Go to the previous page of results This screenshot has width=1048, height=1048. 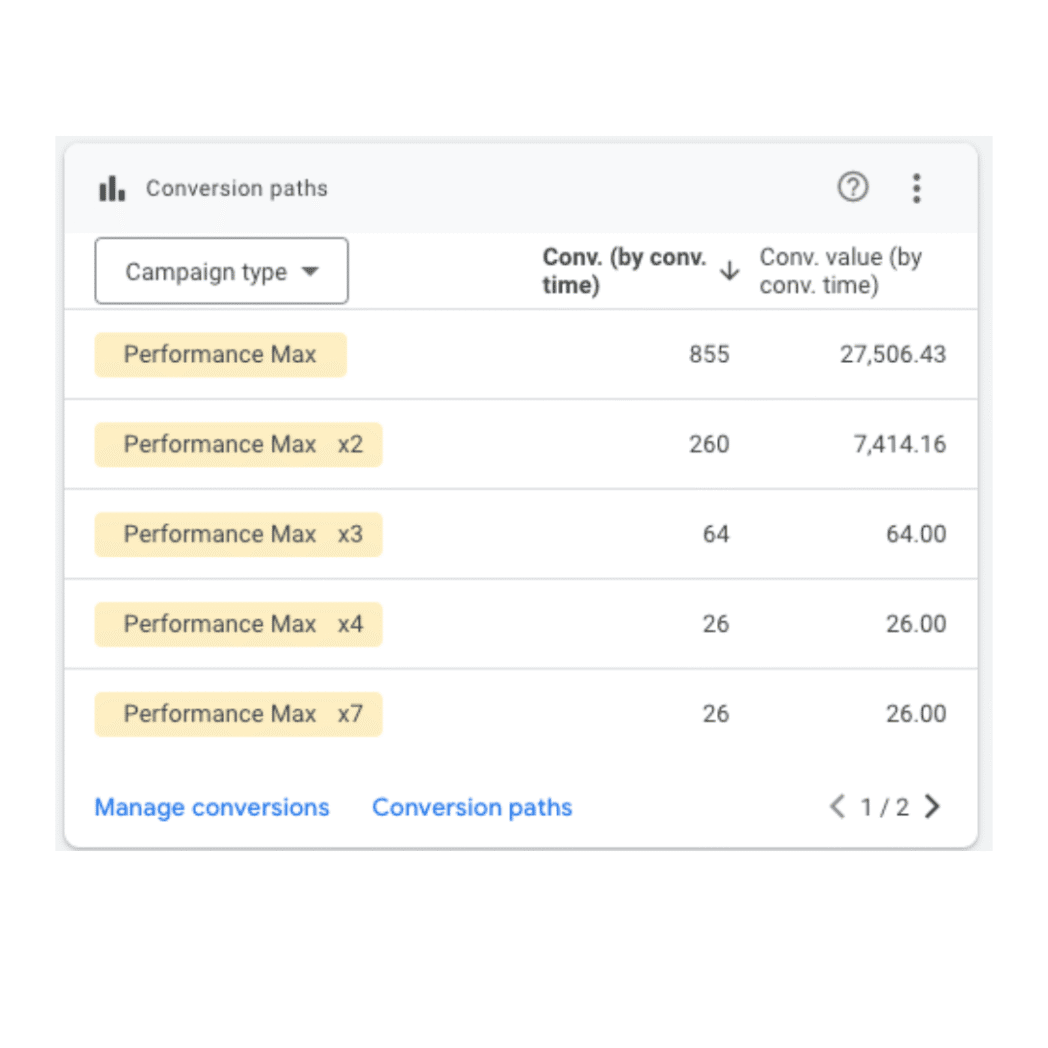tap(838, 807)
